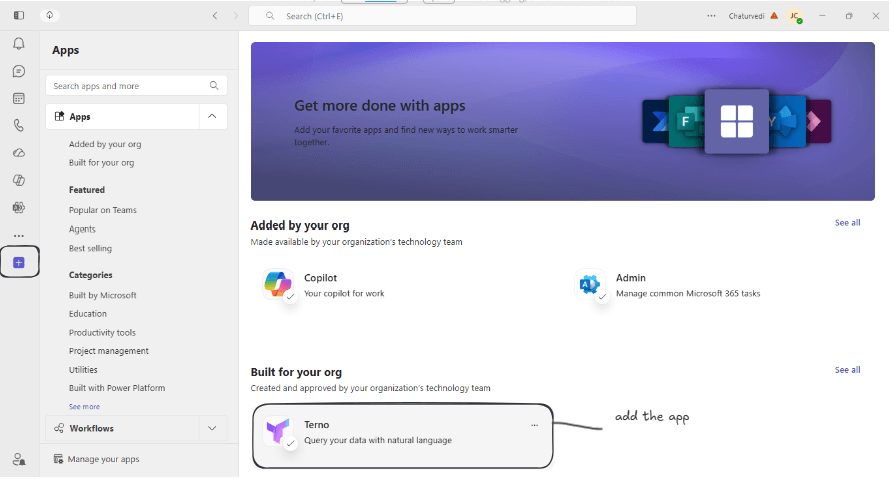Open the Utilities category
This screenshot has height=479, width=893.
[83, 370]
